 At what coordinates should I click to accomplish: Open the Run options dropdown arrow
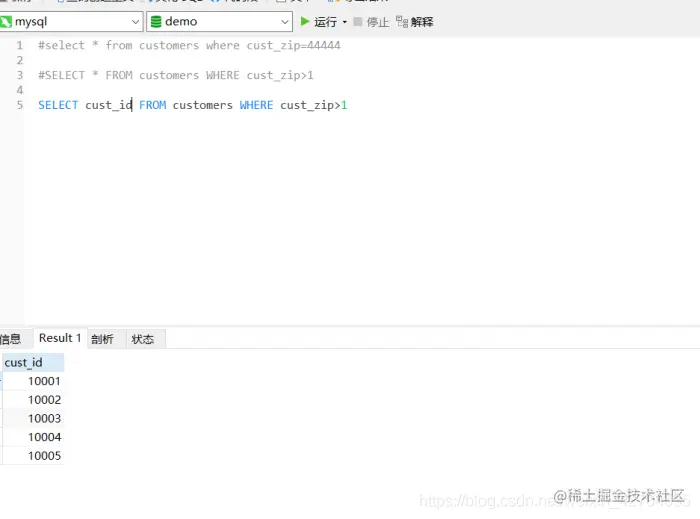(344, 22)
